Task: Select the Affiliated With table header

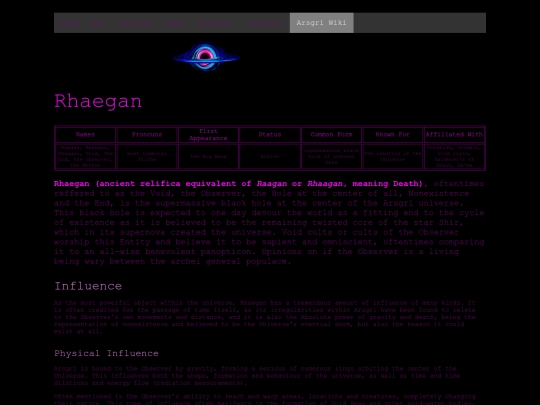Action: tap(454, 135)
